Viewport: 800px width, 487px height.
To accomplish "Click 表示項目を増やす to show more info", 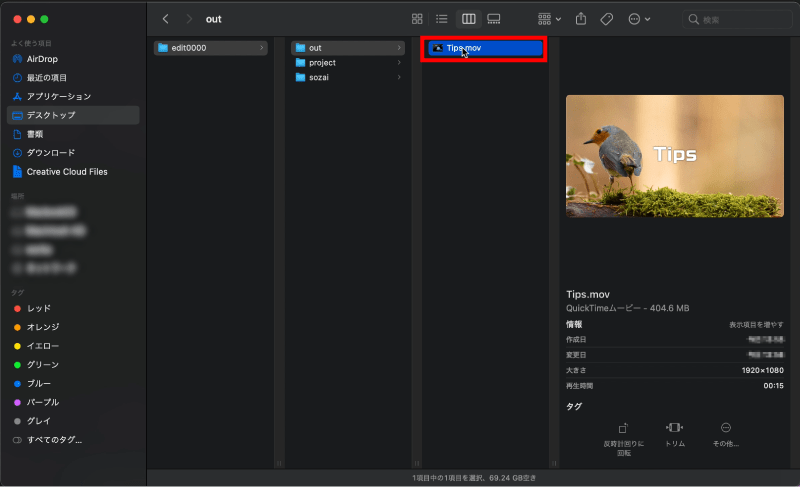I will point(756,324).
